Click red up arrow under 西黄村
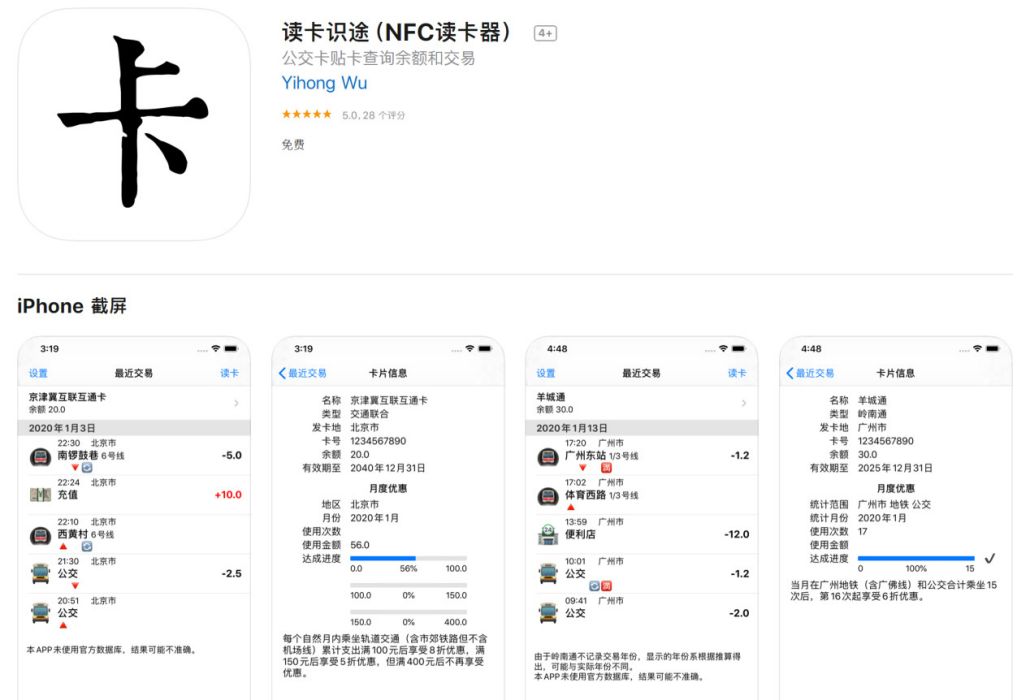 [64, 546]
